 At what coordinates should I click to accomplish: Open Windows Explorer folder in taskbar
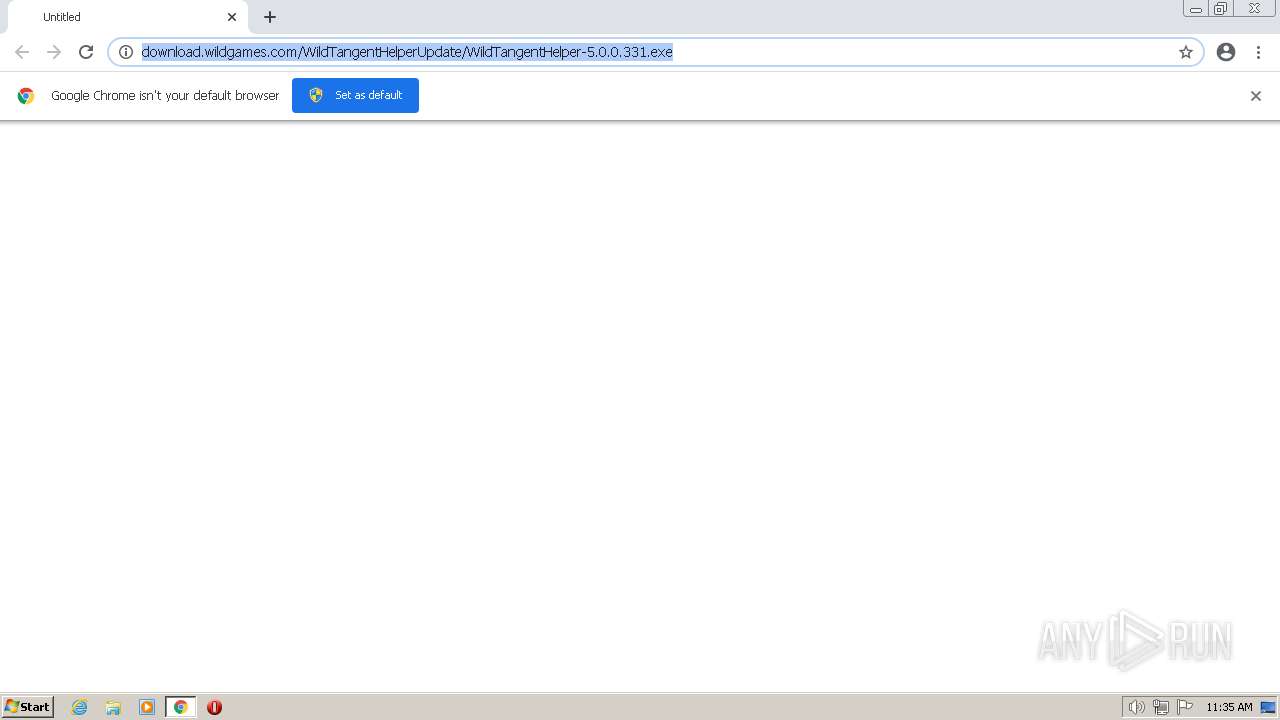[113, 707]
